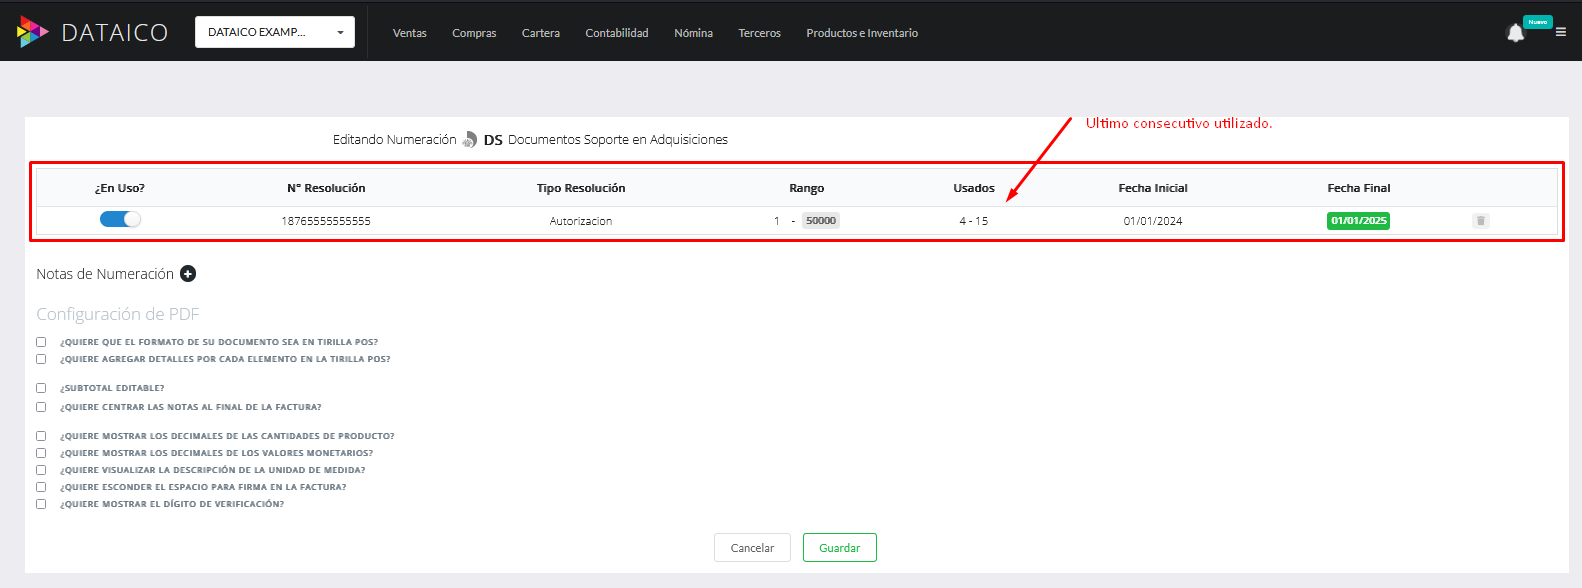Click resolution number 18765555555555
The height and width of the screenshot is (588, 1582).
point(326,221)
